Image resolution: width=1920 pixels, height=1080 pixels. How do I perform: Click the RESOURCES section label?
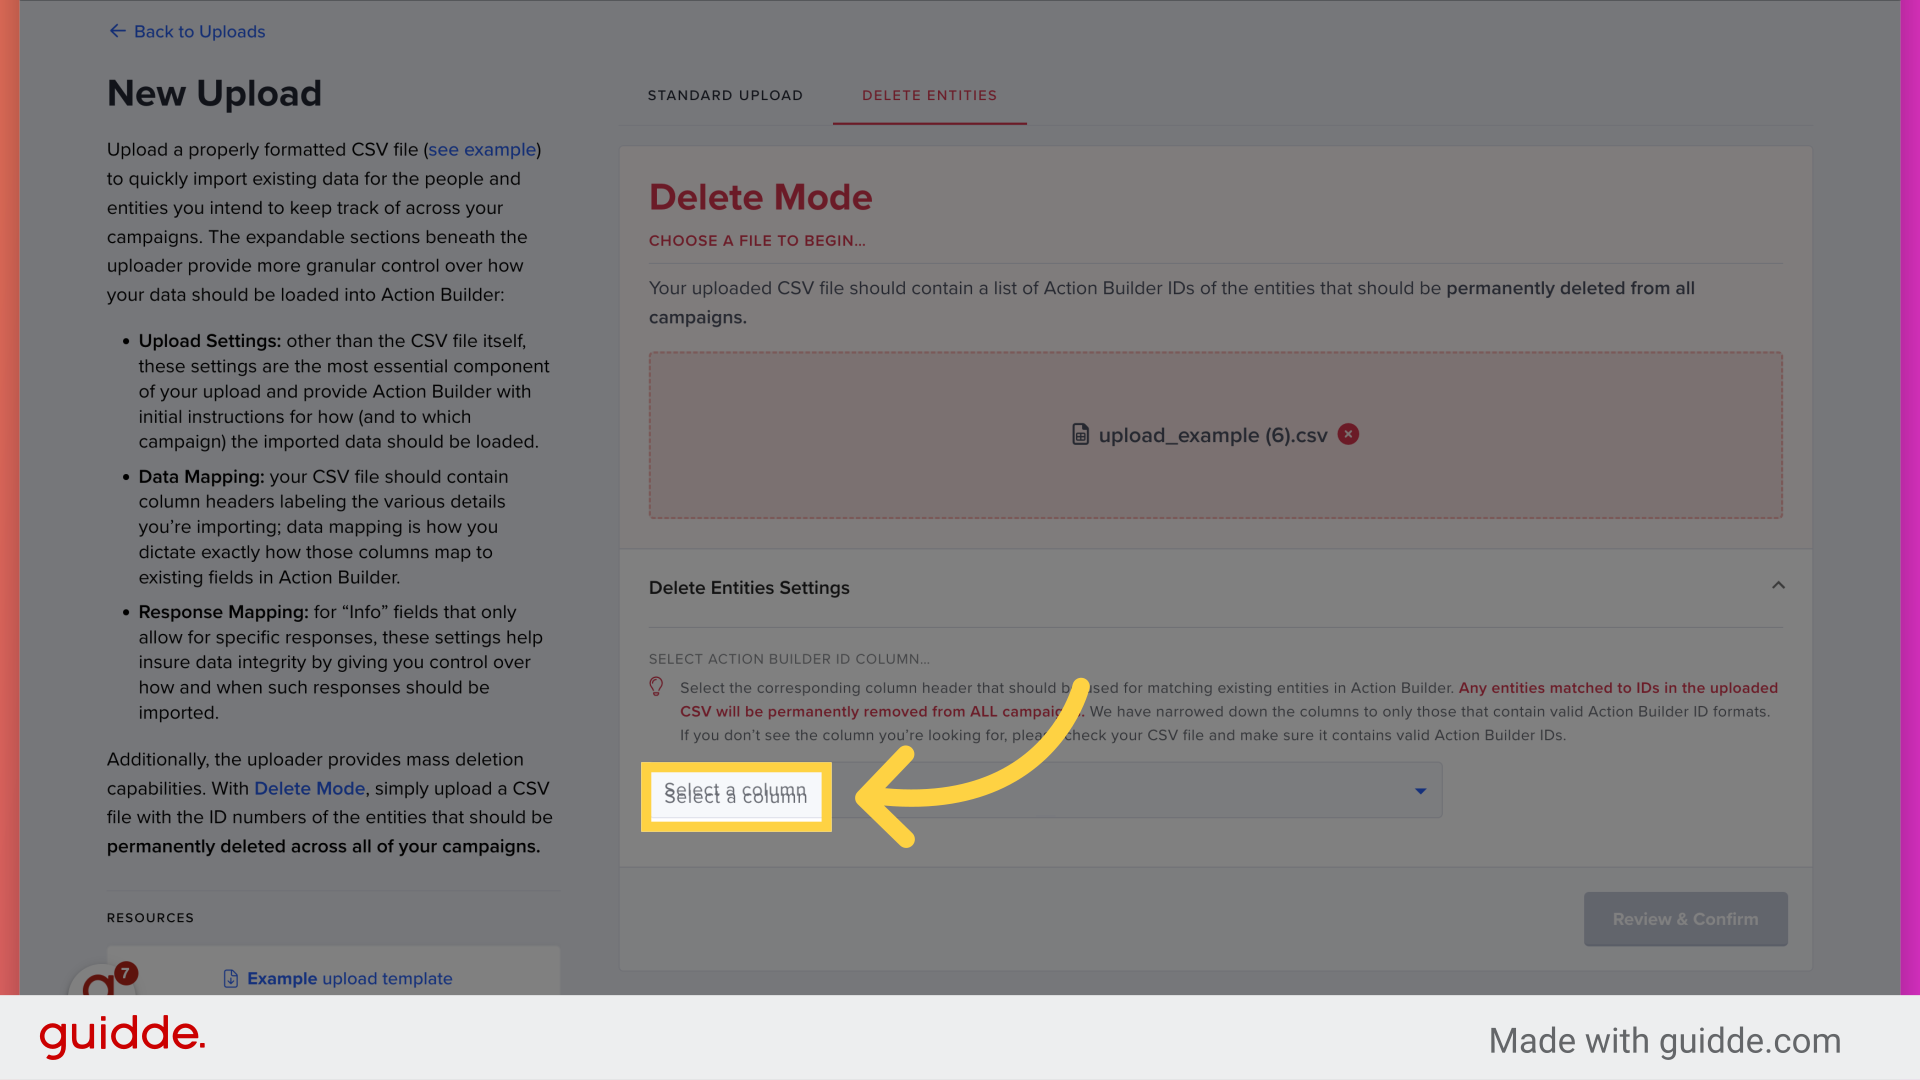[x=150, y=917]
